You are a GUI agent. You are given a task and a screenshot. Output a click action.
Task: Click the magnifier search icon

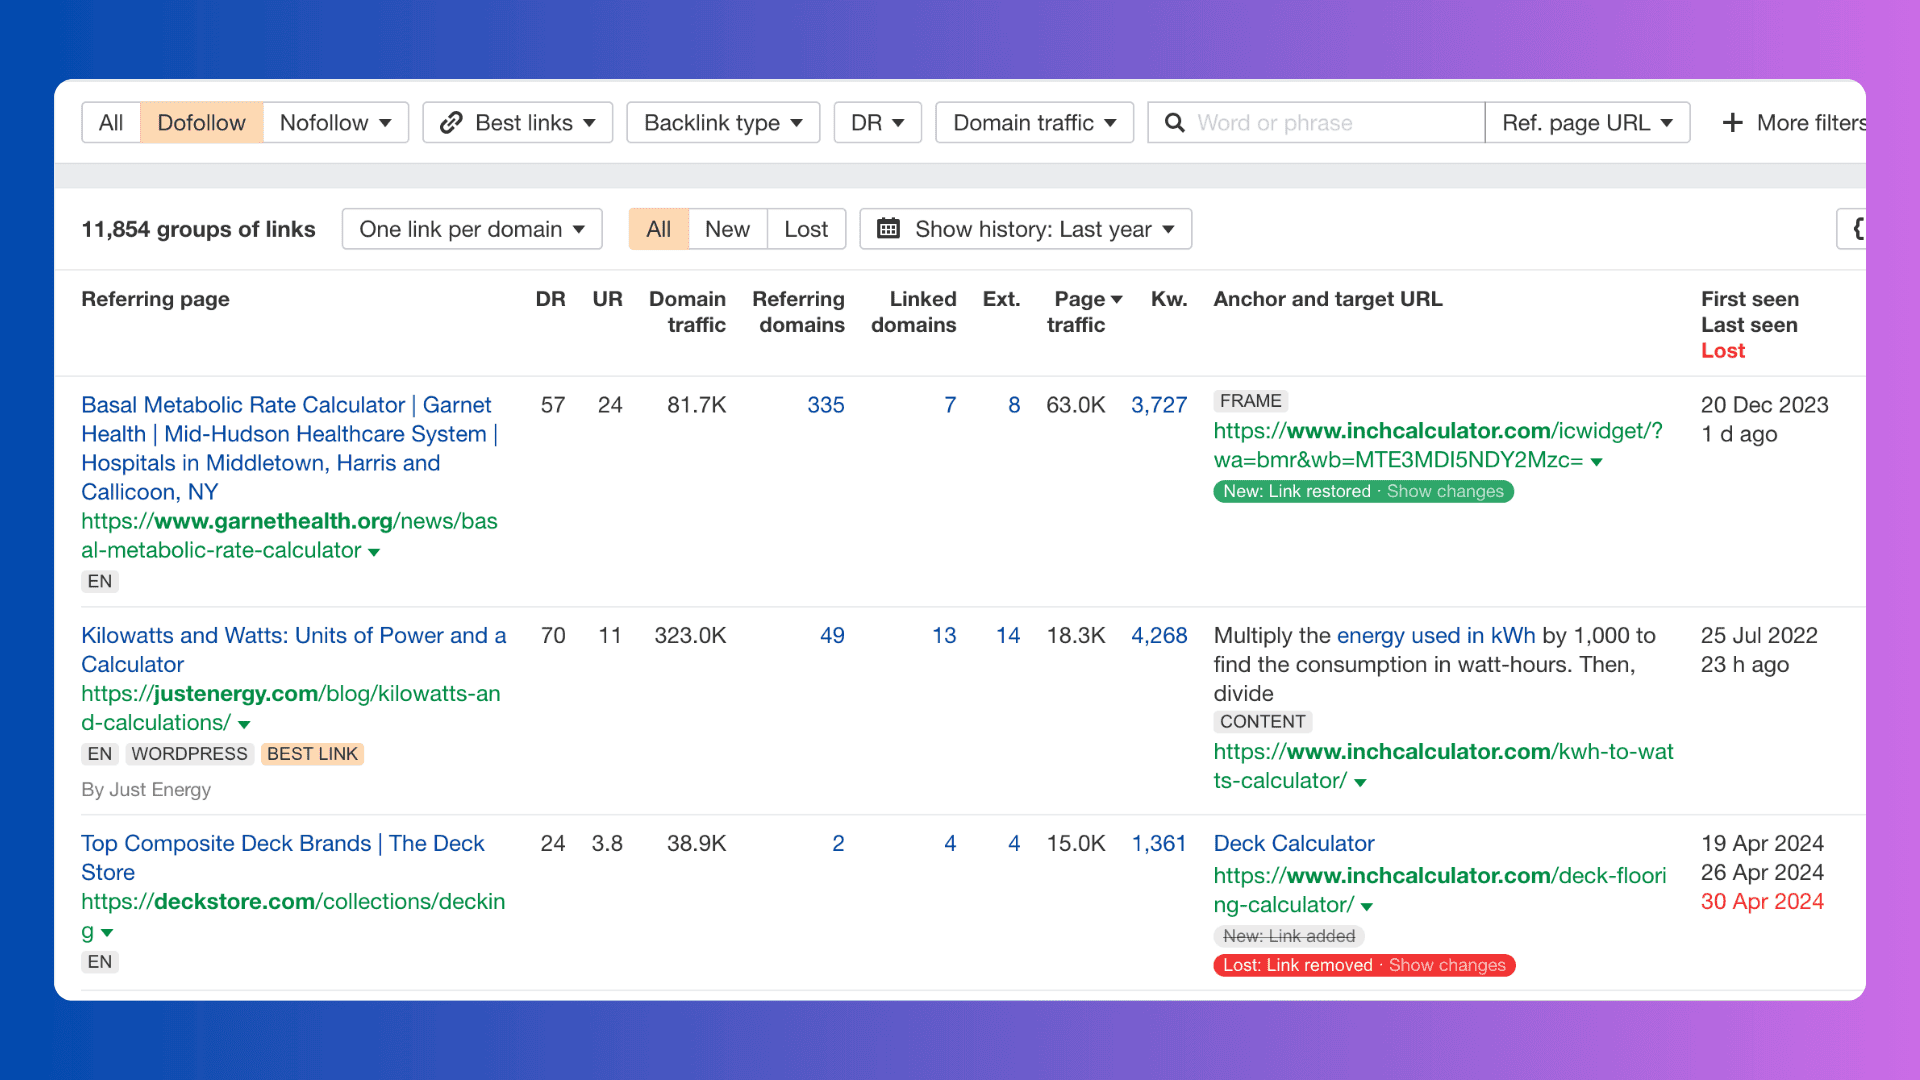pyautogui.click(x=1175, y=122)
